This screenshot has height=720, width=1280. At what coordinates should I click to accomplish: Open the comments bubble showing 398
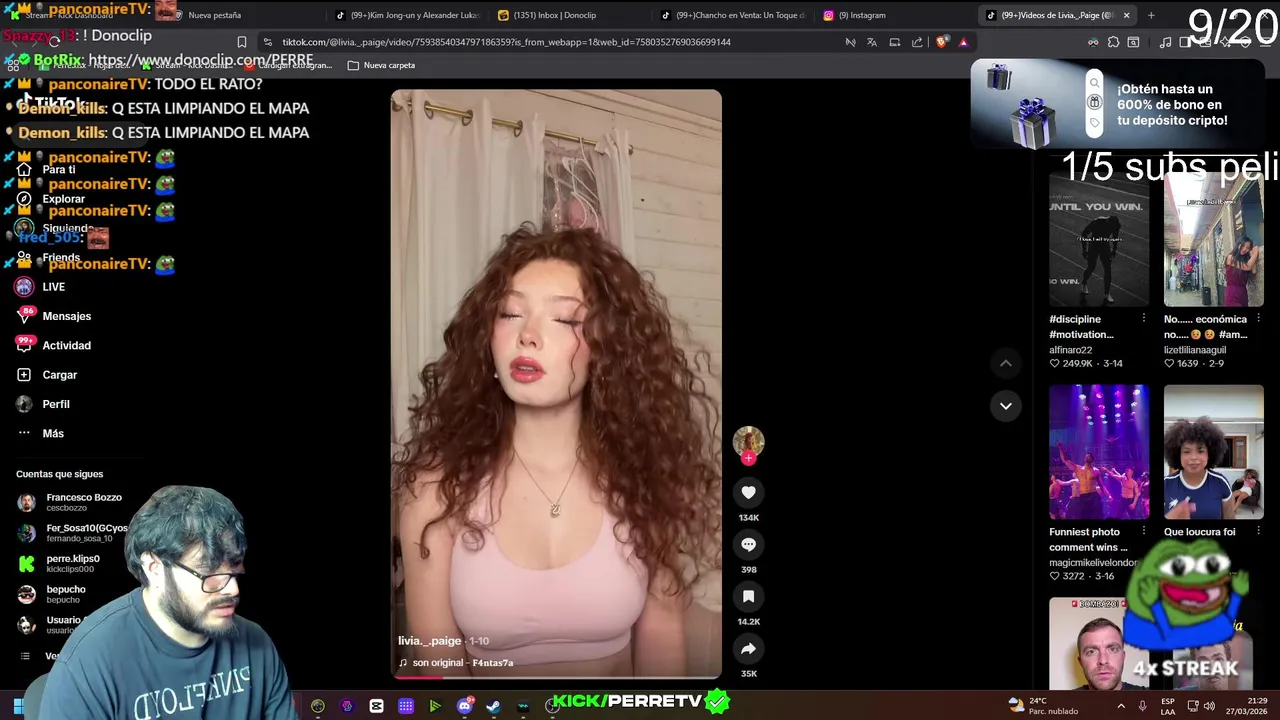748,544
